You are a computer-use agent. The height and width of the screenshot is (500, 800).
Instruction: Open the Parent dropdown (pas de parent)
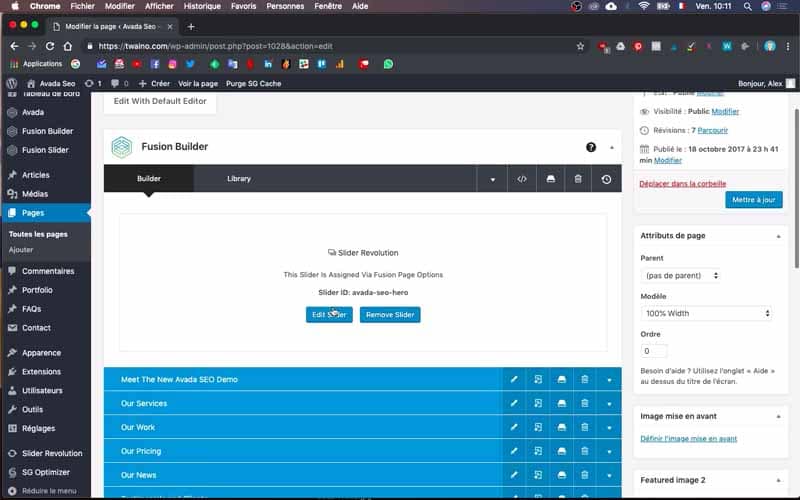click(x=680, y=276)
